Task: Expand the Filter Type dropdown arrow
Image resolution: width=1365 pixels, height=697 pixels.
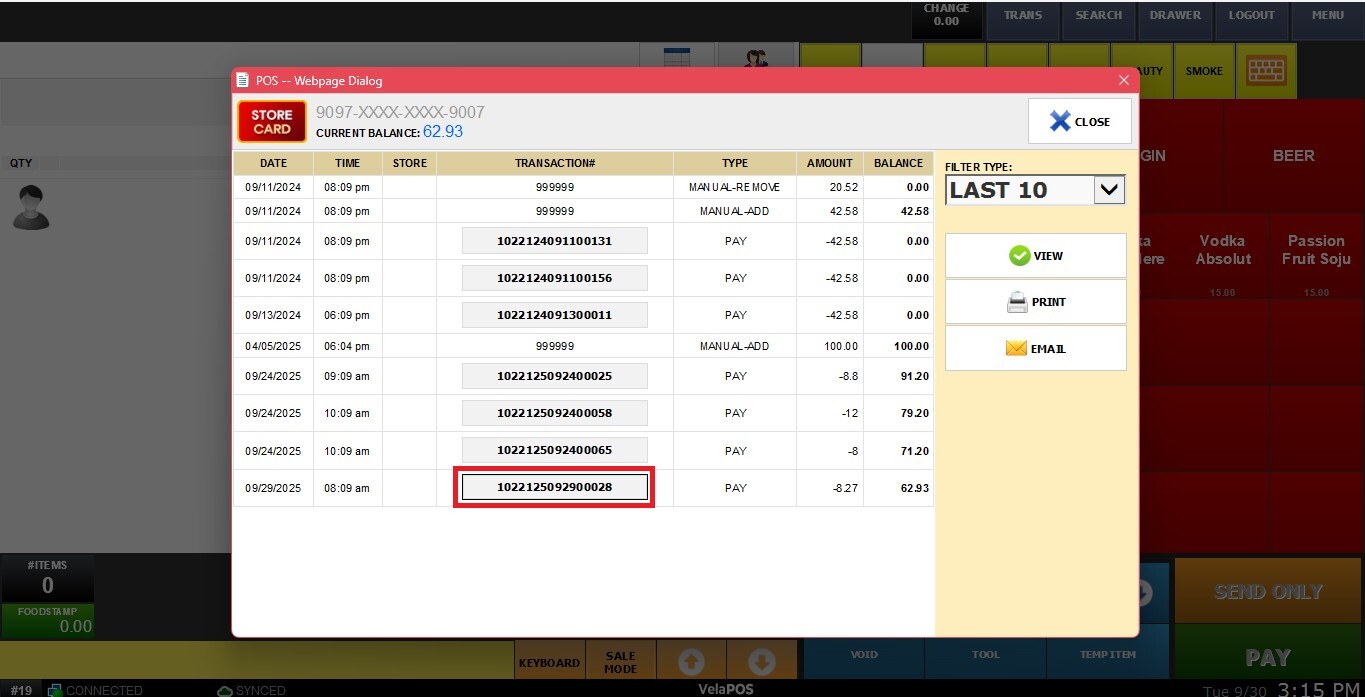Action: point(1109,190)
